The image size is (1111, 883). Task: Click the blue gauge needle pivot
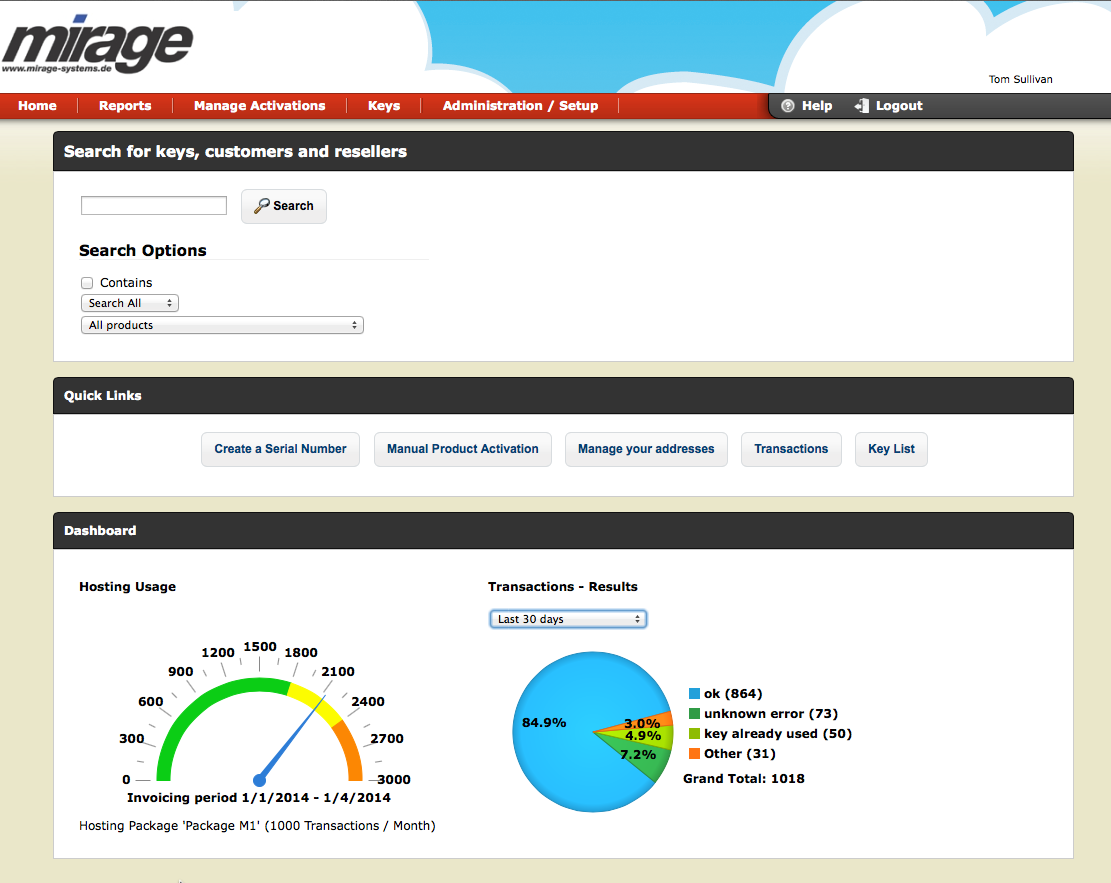[260, 779]
